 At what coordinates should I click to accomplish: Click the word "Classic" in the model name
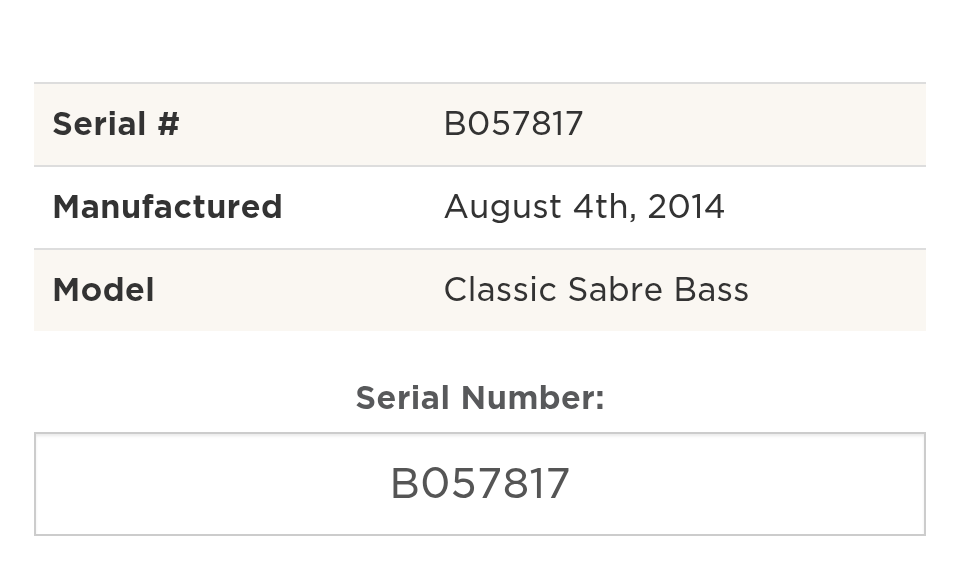pos(500,290)
